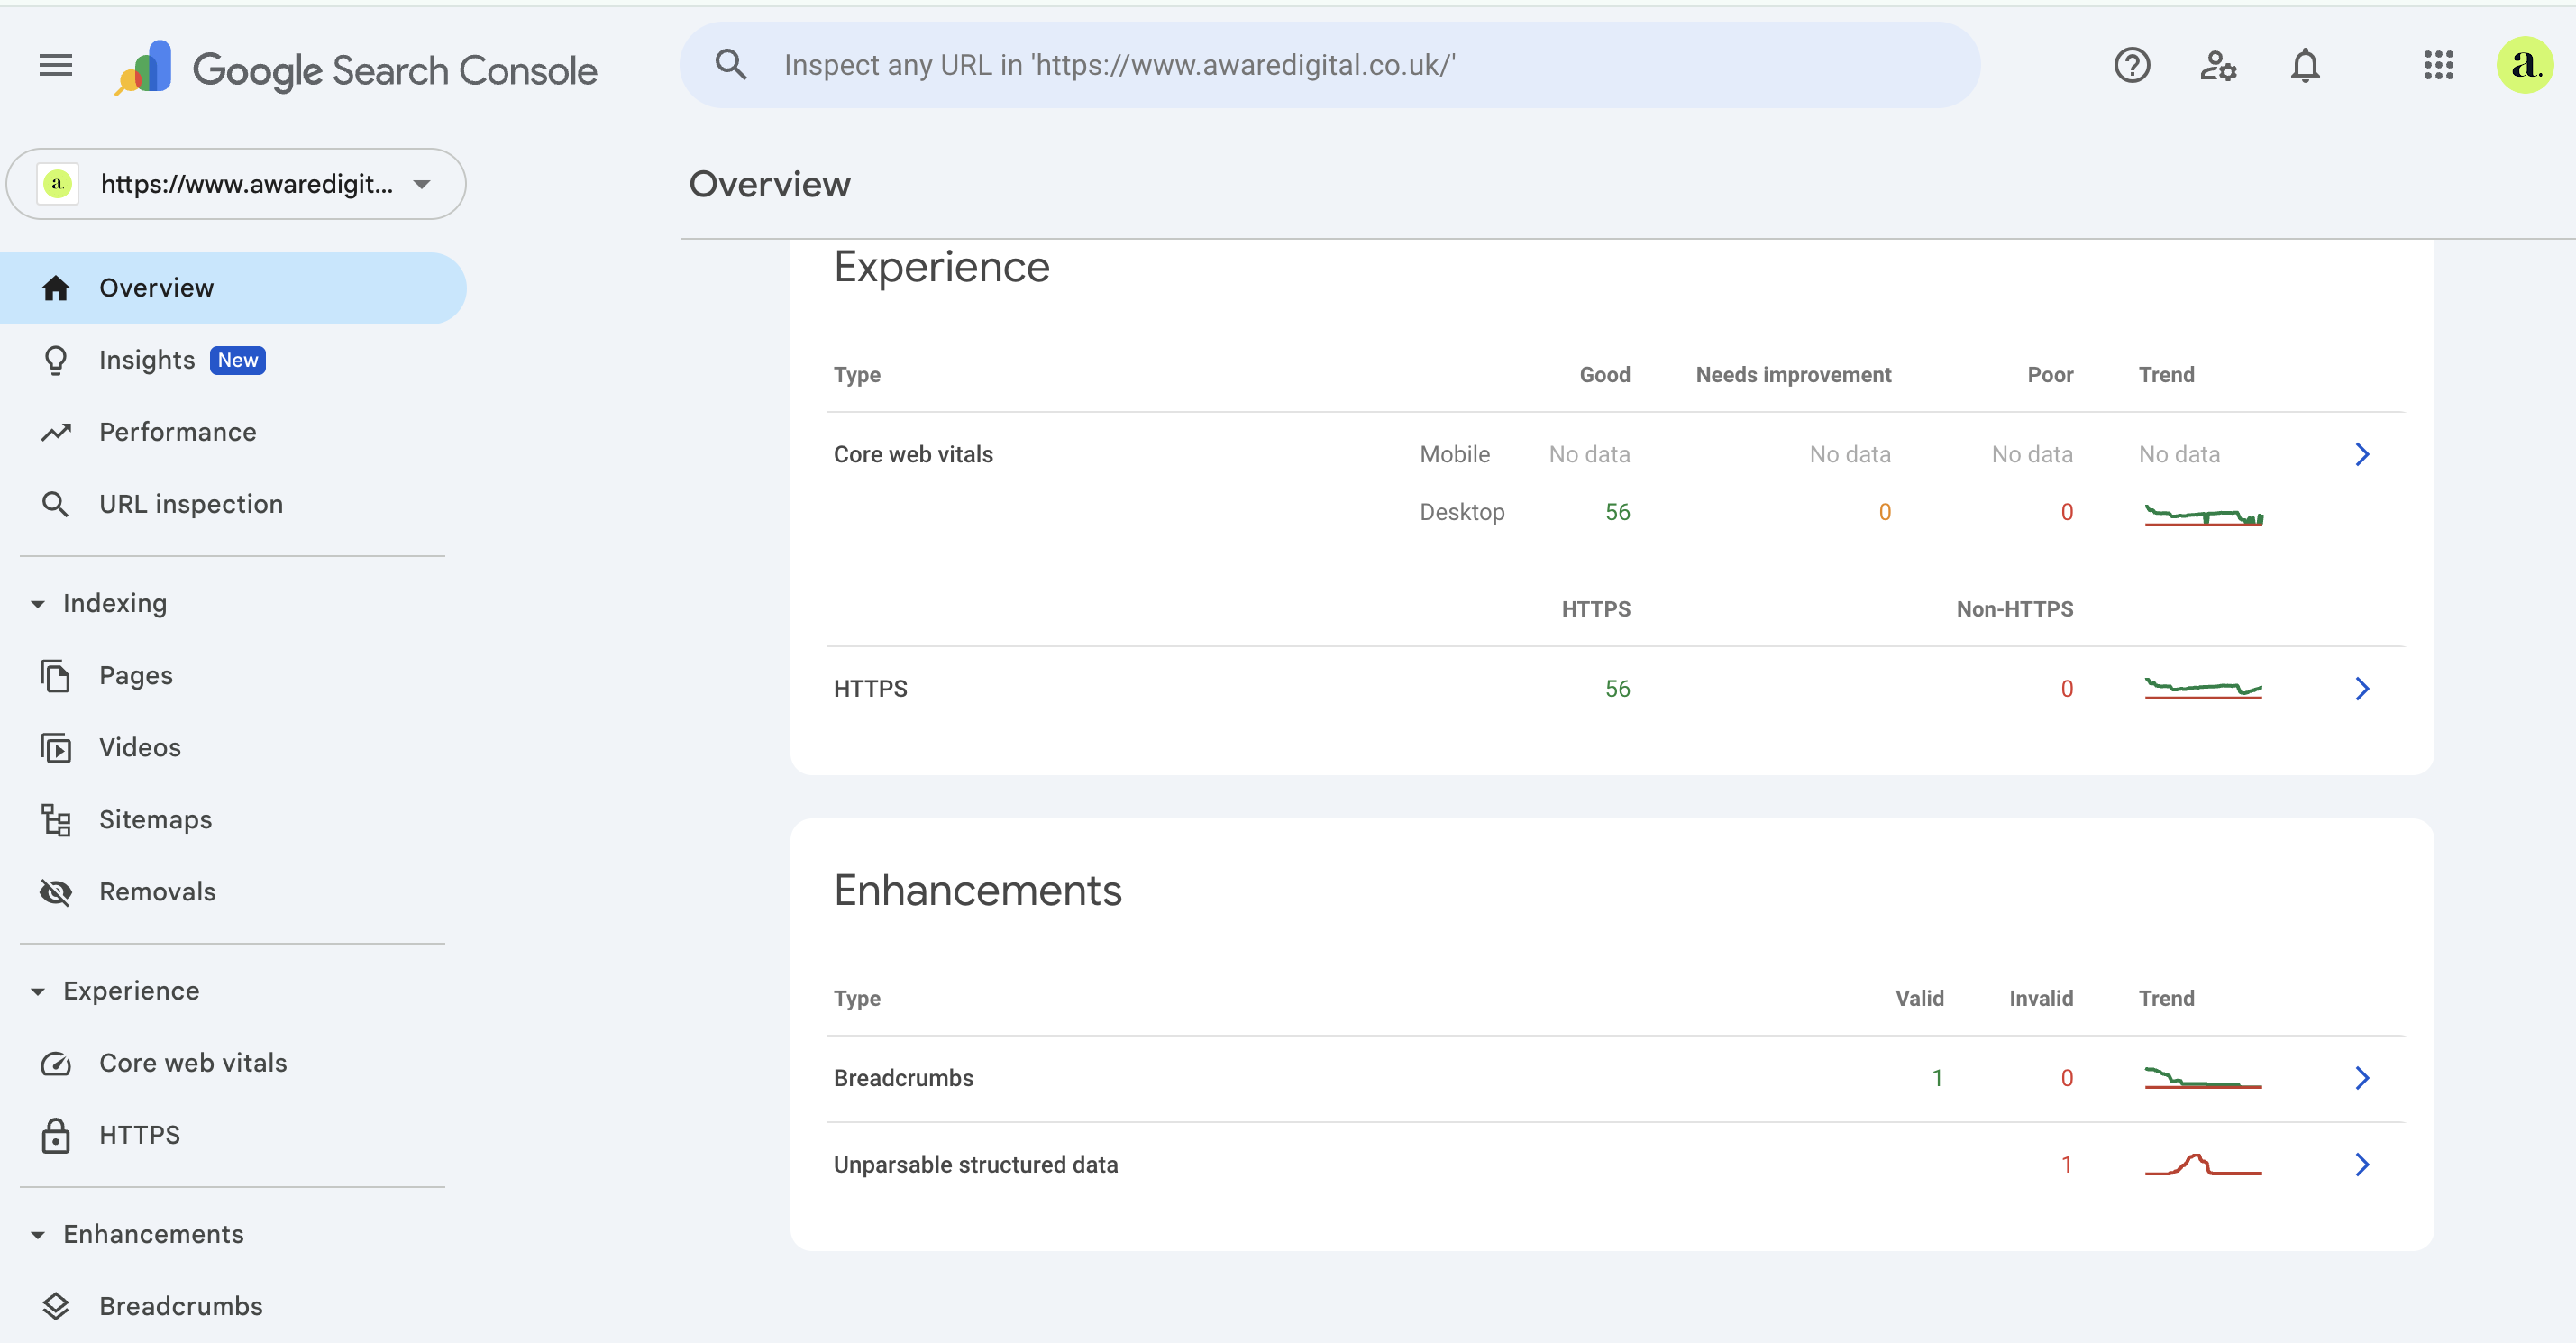
Task: Click the HTTPS trend sparkline
Action: click(x=2203, y=689)
